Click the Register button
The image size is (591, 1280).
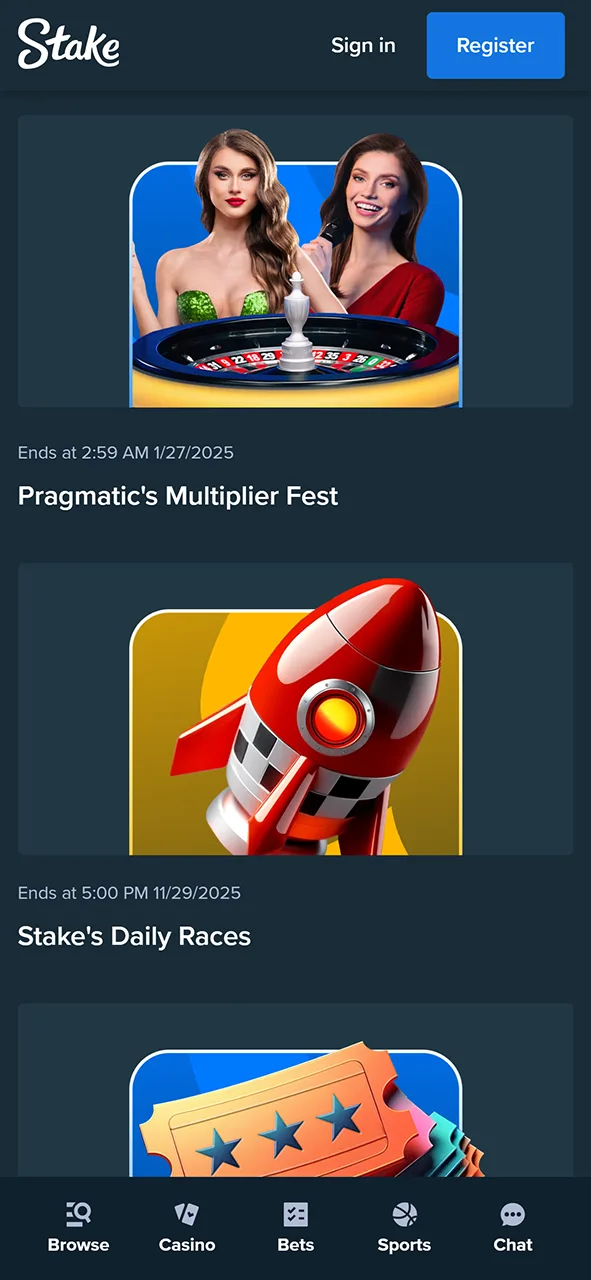tap(496, 45)
